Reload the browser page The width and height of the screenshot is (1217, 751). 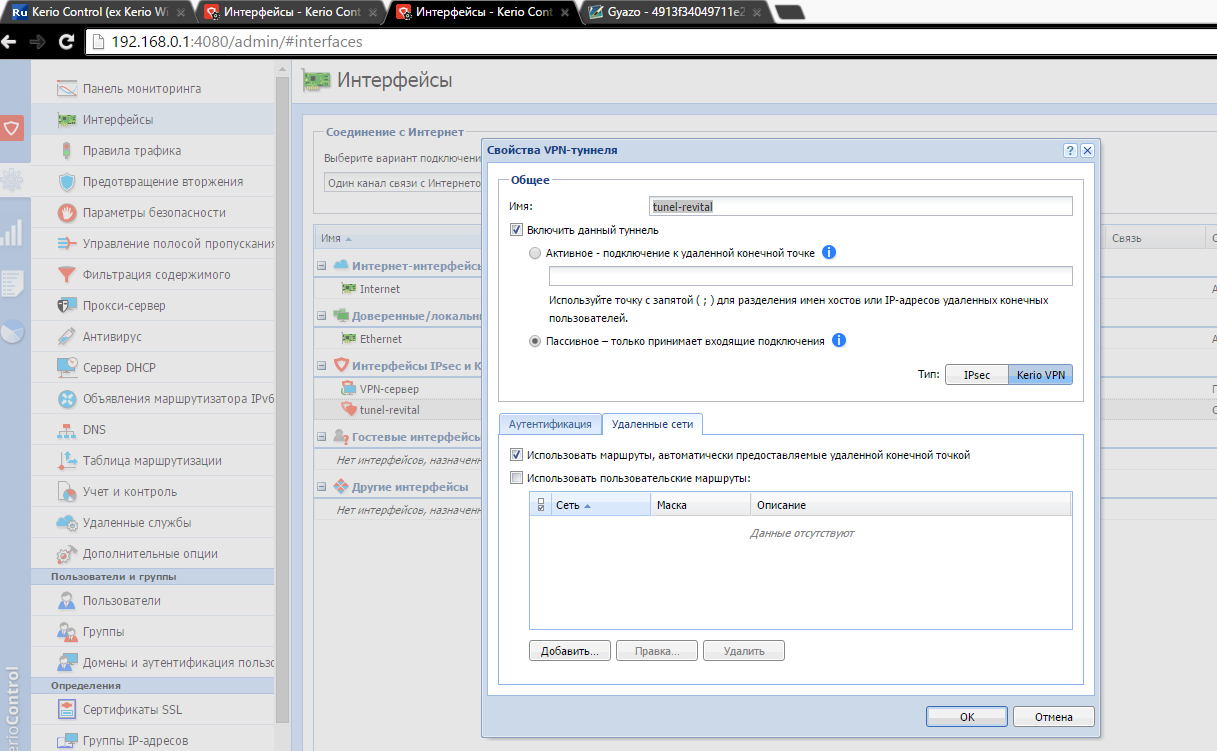point(67,42)
